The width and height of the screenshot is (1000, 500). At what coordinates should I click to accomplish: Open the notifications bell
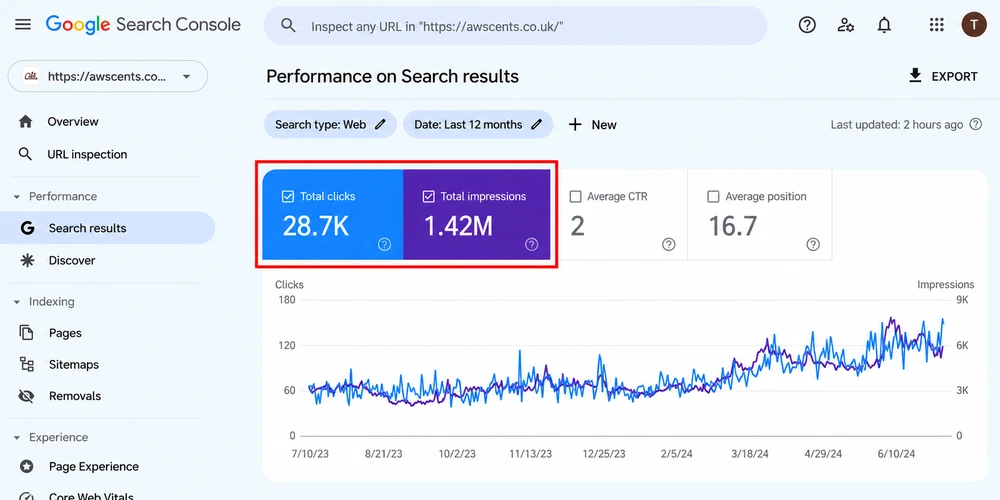pos(884,25)
